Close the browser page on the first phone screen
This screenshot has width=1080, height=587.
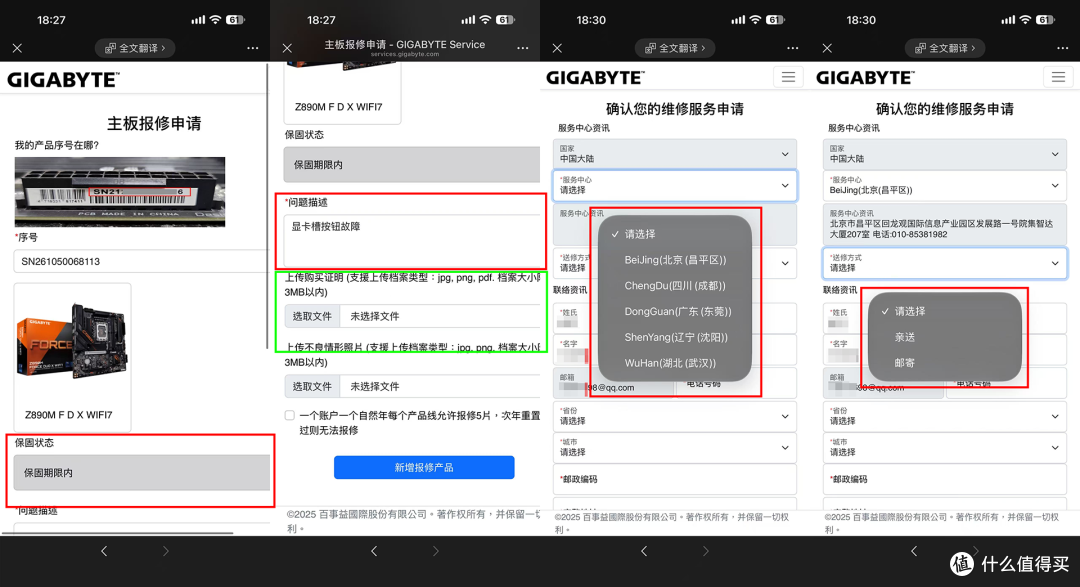coord(17,48)
